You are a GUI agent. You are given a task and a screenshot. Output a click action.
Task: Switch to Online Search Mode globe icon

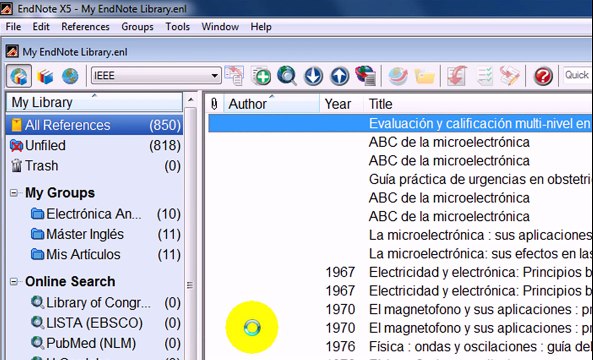[x=70, y=76]
